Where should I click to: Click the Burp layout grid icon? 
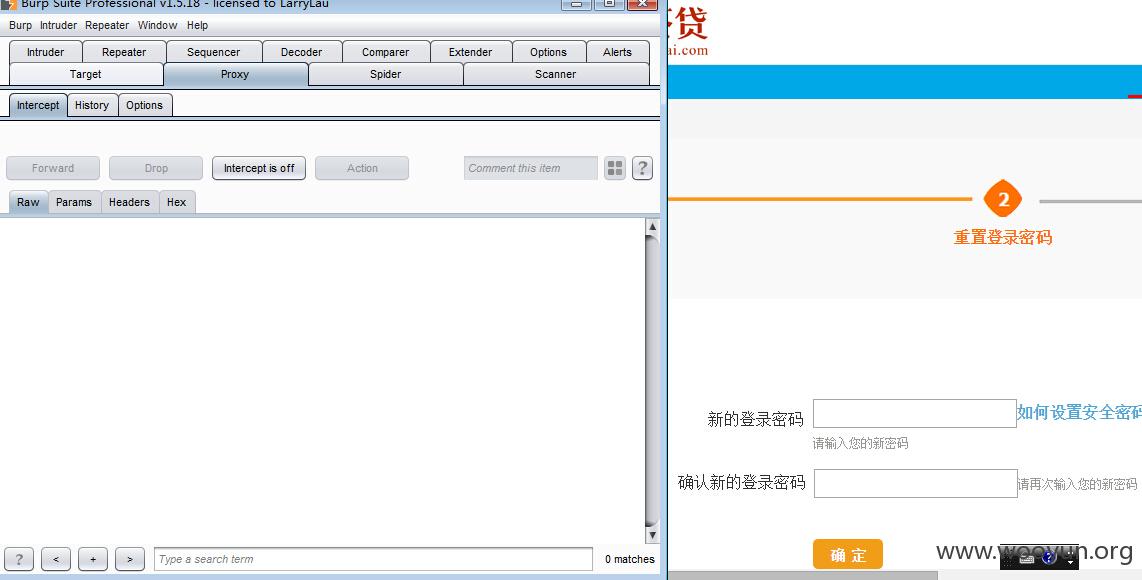coord(615,168)
